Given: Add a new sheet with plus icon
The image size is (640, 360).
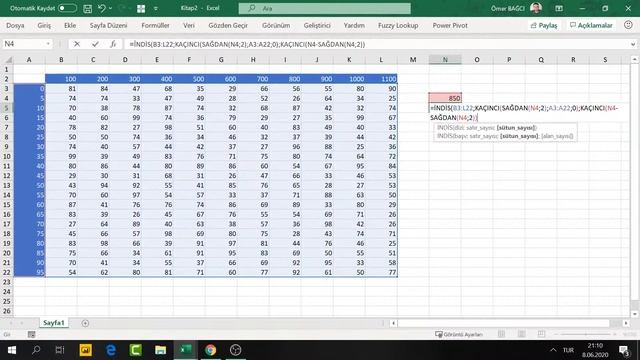Looking at the screenshot, I should [x=85, y=323].
